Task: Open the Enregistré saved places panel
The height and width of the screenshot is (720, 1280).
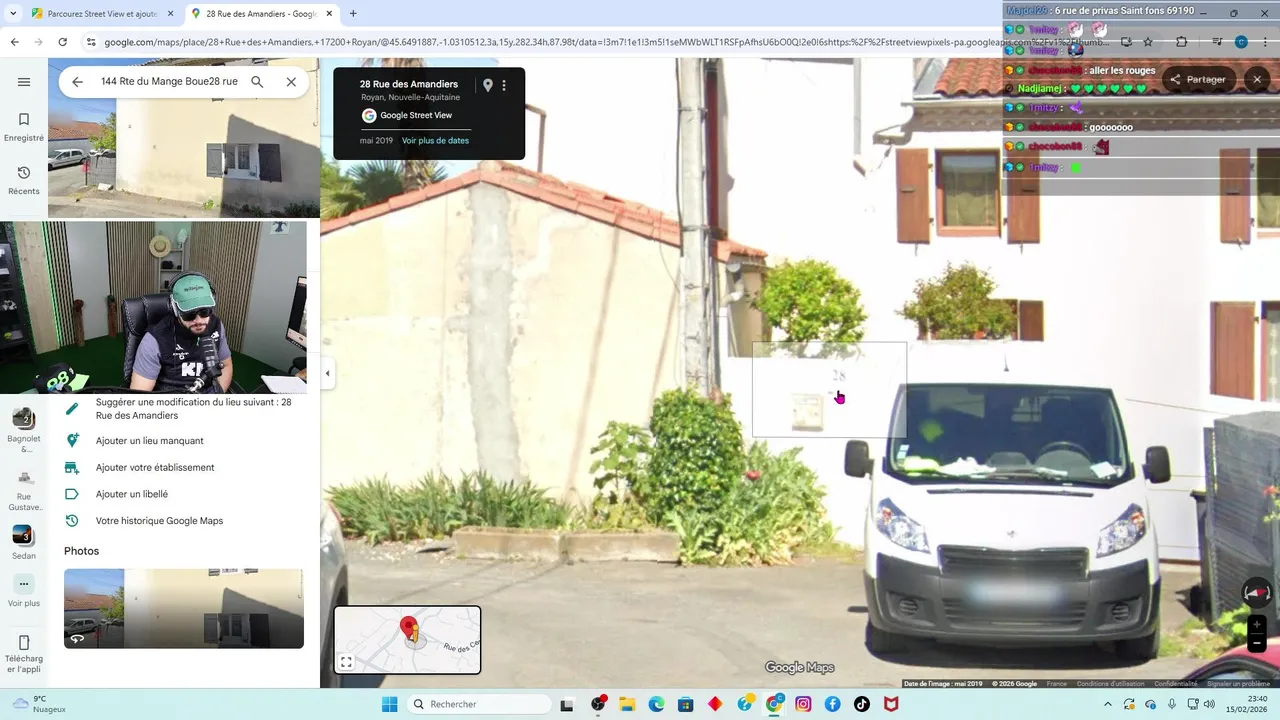Action: point(24,127)
